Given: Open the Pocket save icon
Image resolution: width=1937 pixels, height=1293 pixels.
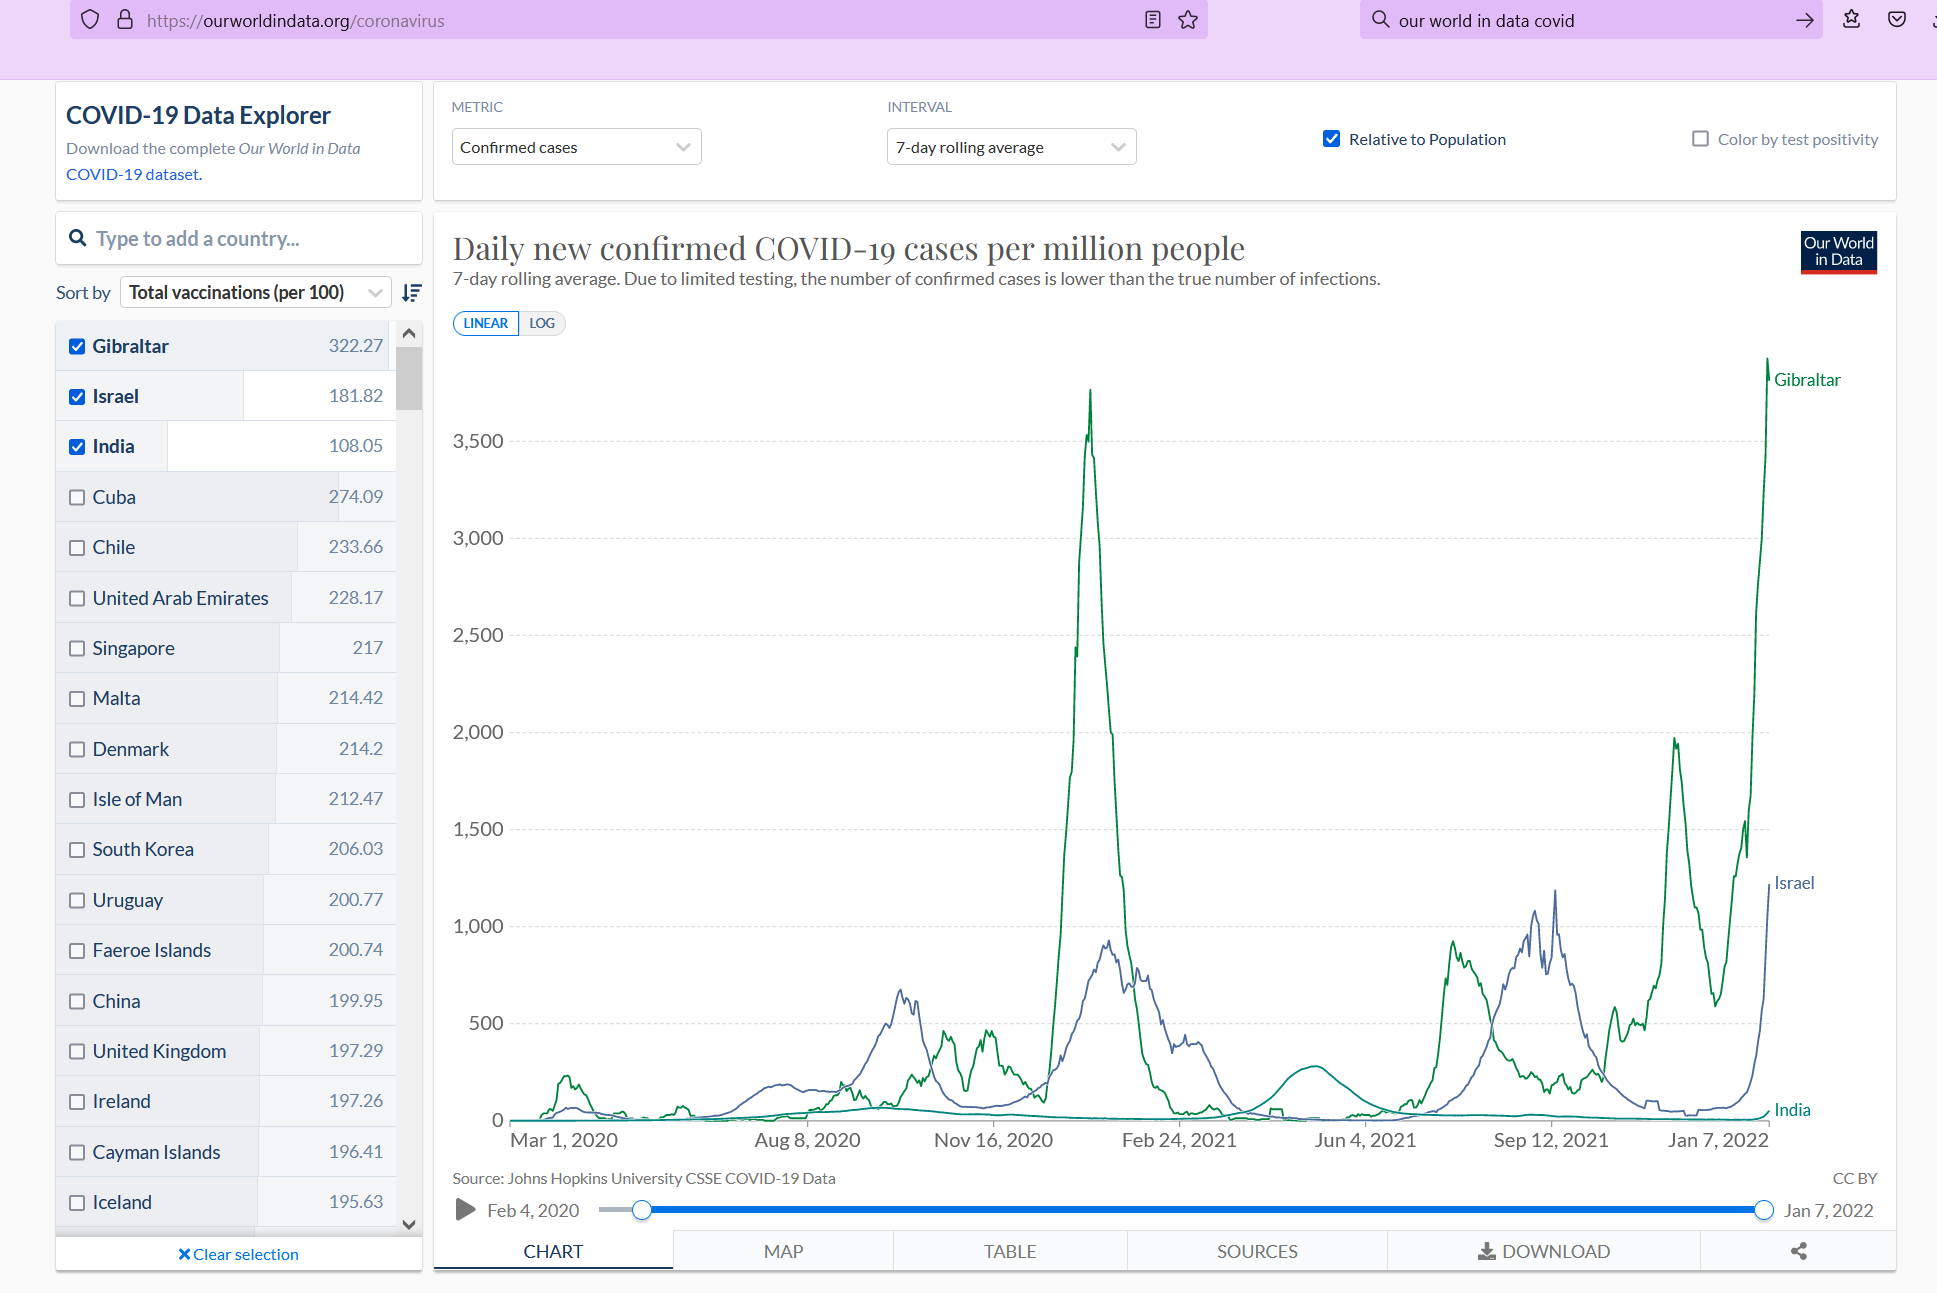Looking at the screenshot, I should tap(1897, 20).
